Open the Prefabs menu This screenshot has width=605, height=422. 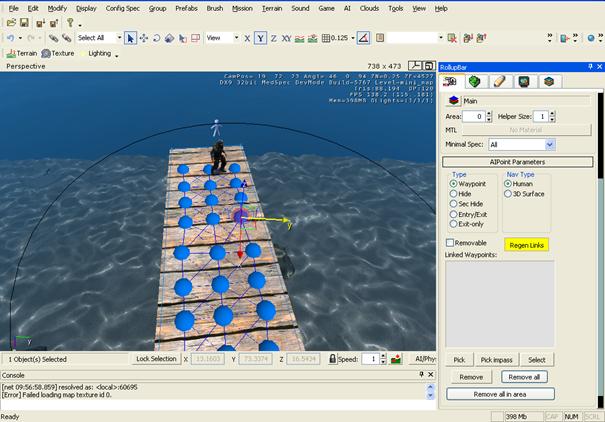click(x=186, y=8)
